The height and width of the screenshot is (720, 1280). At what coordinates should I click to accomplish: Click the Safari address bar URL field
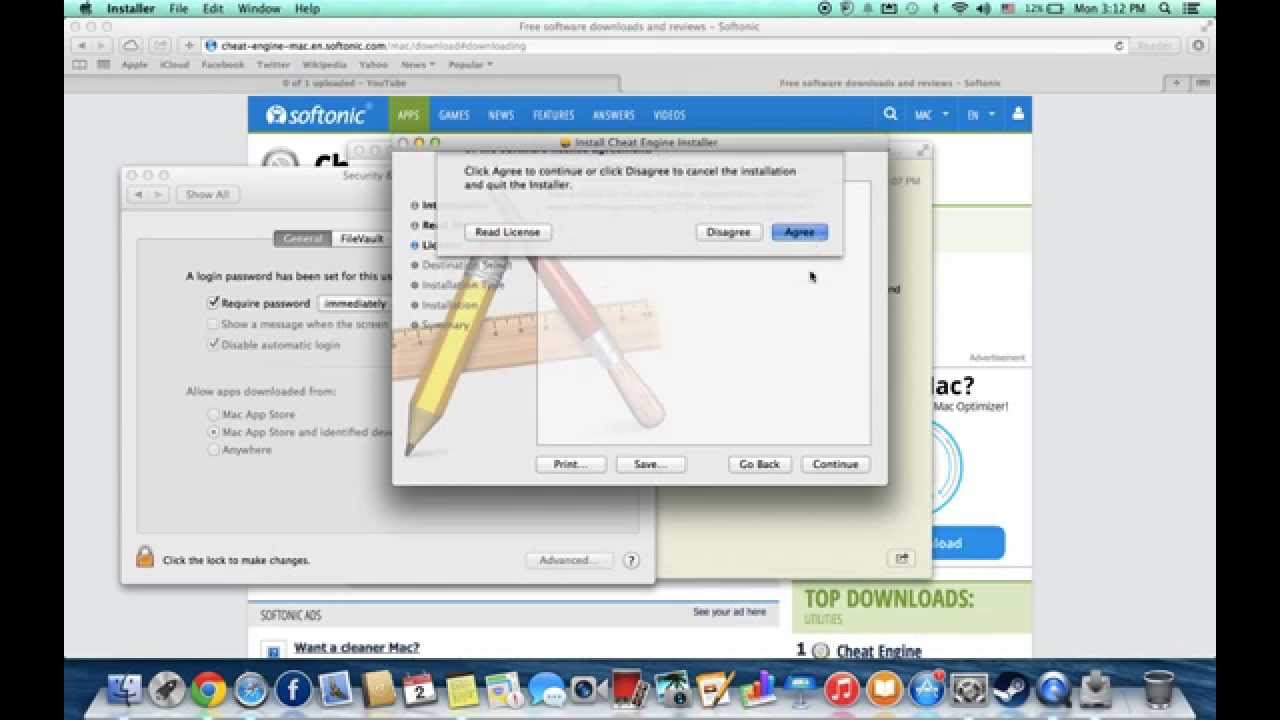tap(664, 46)
